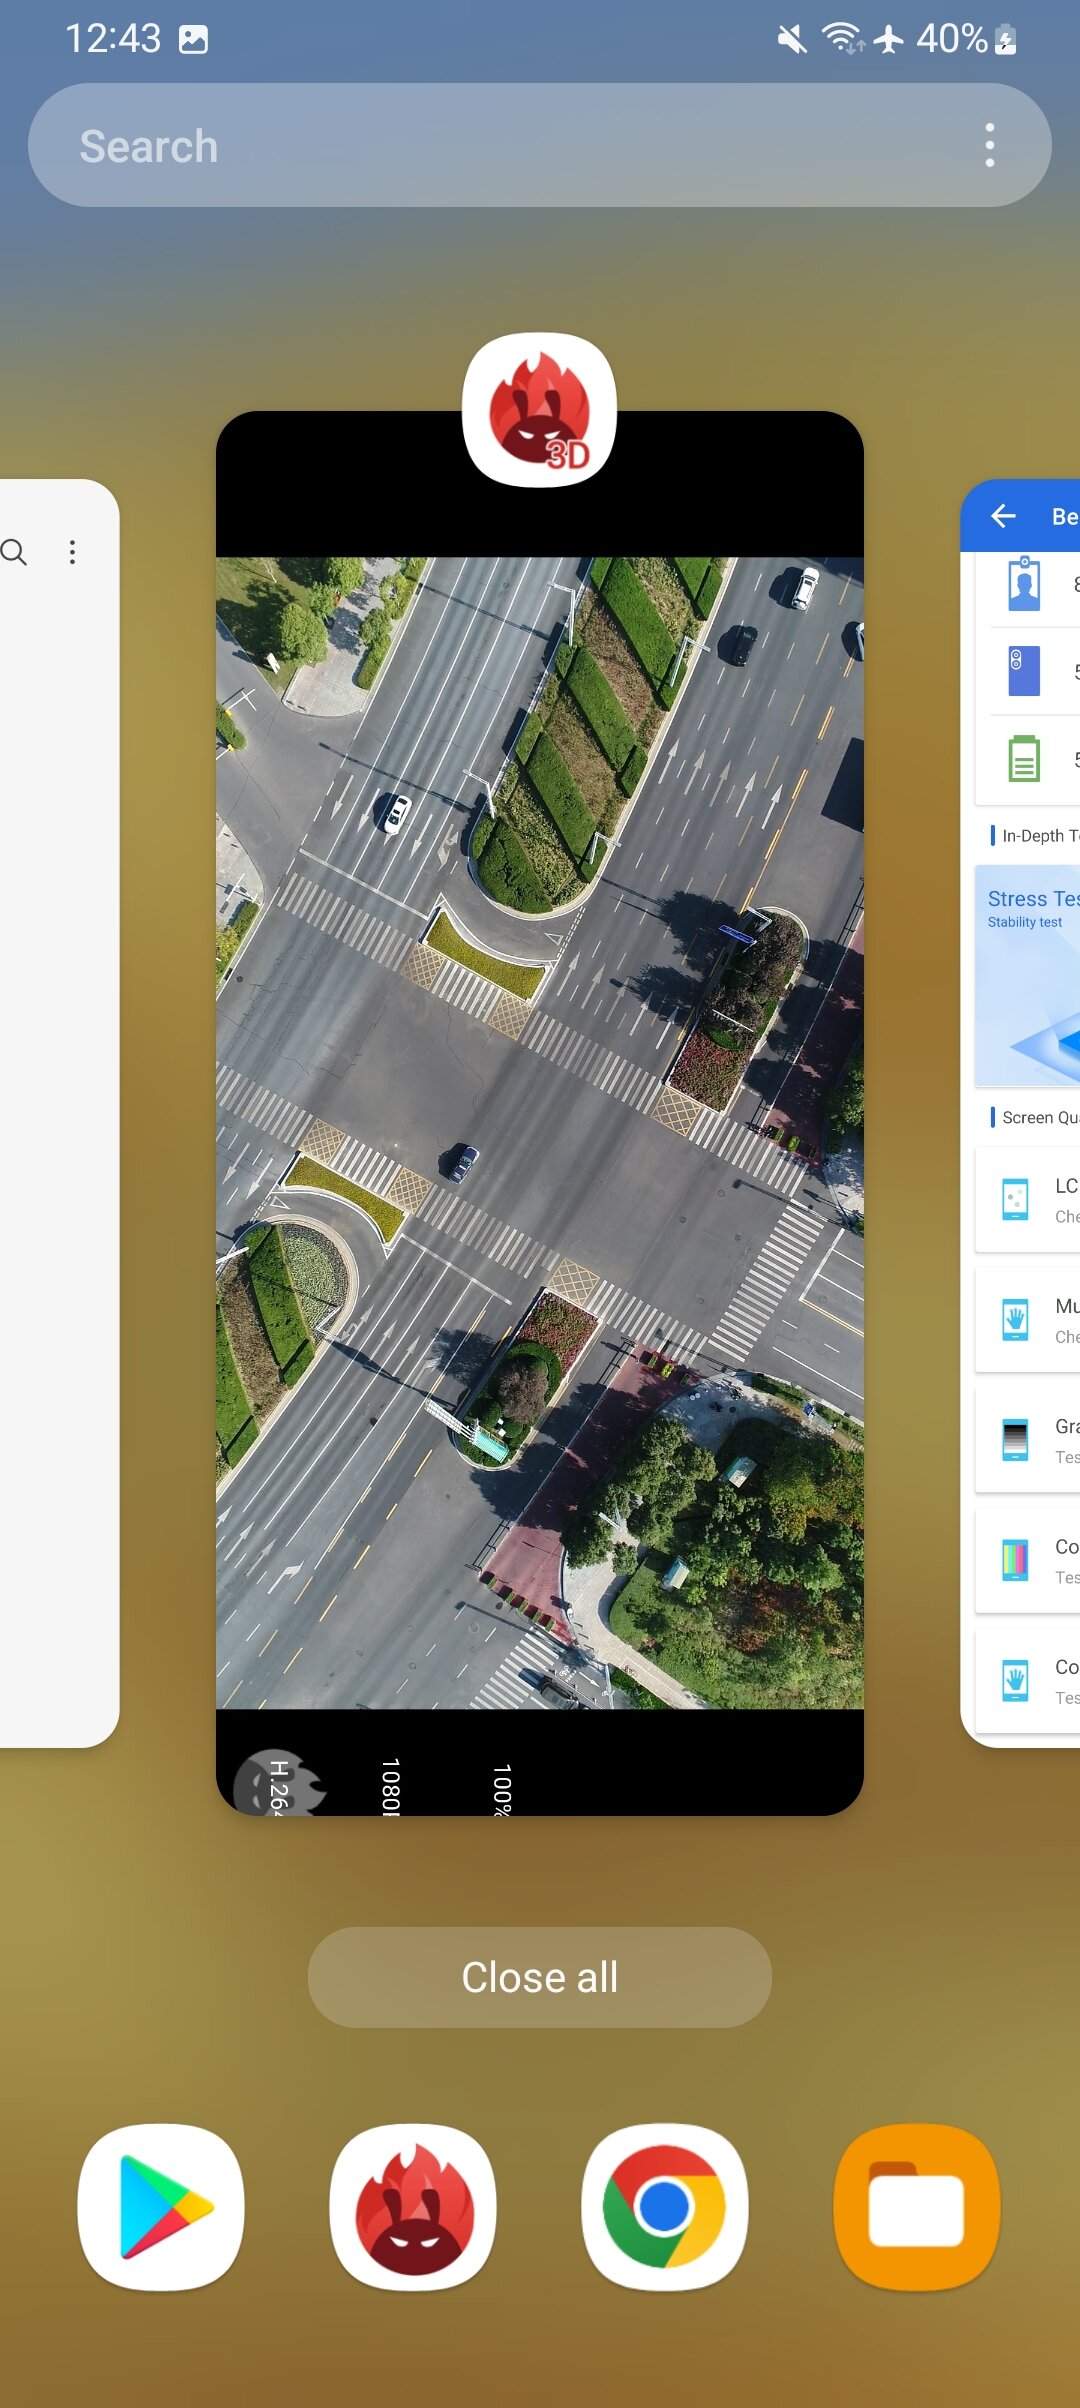The image size is (1080, 2408).
Task: Tap the muted sound icon in the status bar
Action: [792, 39]
